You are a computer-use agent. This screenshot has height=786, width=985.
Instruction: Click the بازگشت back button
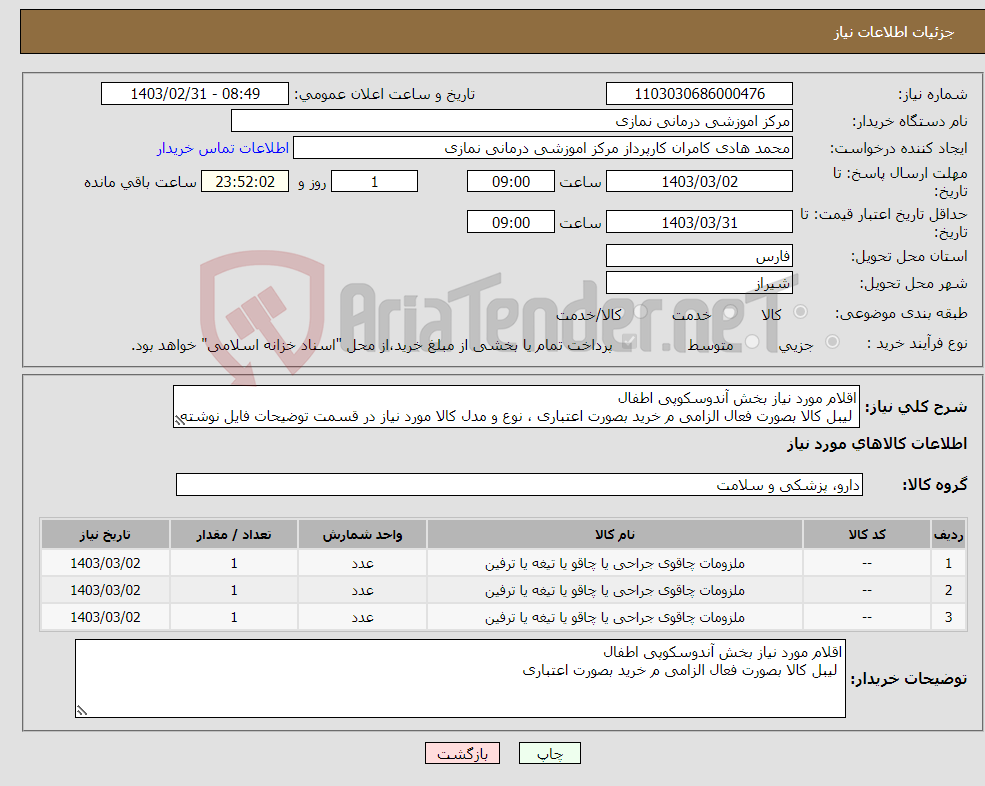(462, 753)
